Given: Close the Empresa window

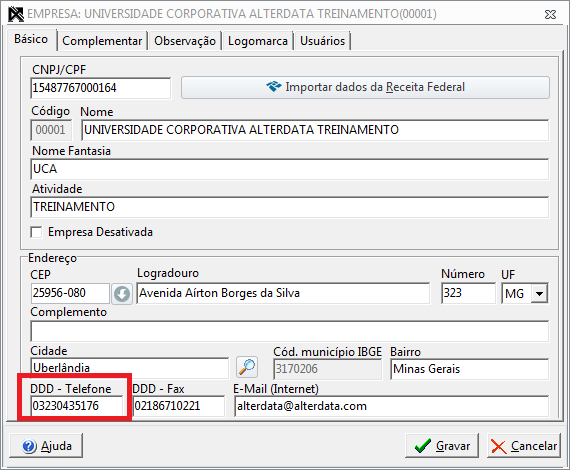Looking at the screenshot, I should pyautogui.click(x=550, y=15).
